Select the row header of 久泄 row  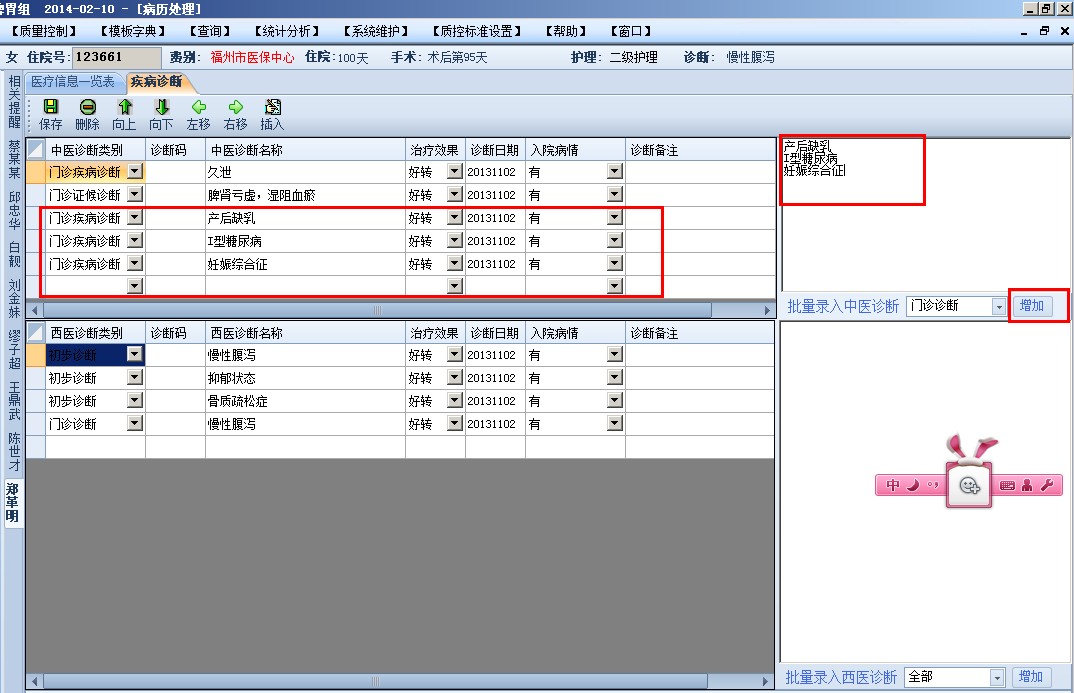click(36, 172)
